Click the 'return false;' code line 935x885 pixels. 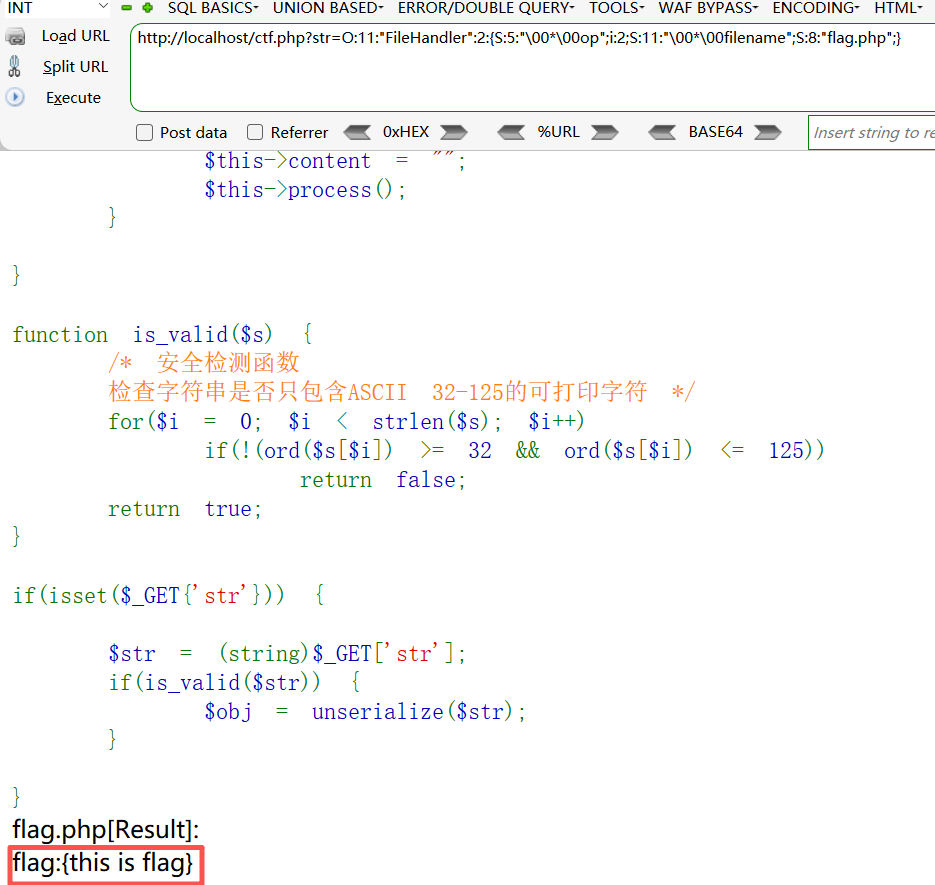pos(382,480)
